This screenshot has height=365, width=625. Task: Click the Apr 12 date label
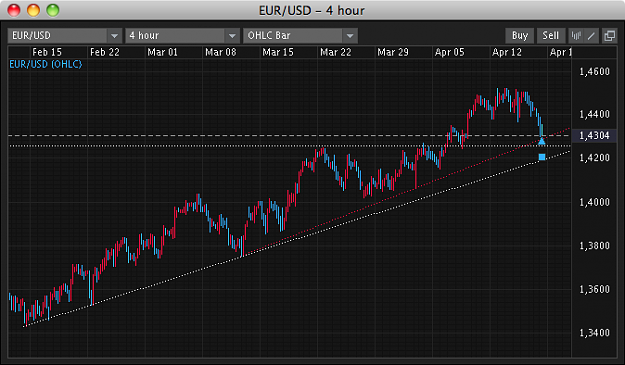[507, 52]
